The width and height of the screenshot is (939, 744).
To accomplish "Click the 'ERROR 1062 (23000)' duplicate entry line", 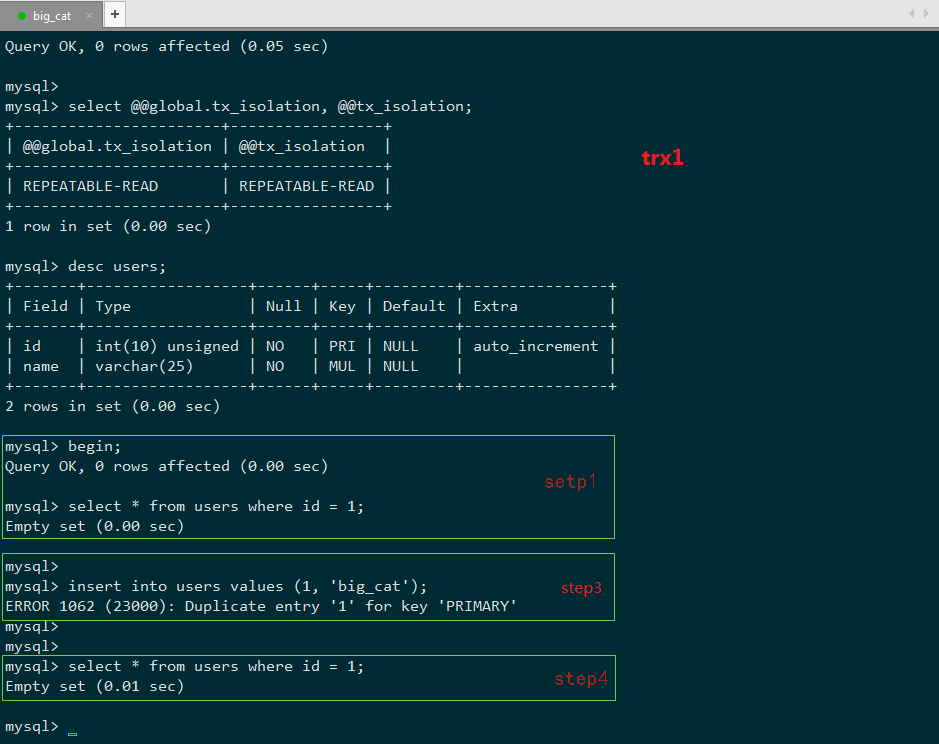I will [x=261, y=607].
